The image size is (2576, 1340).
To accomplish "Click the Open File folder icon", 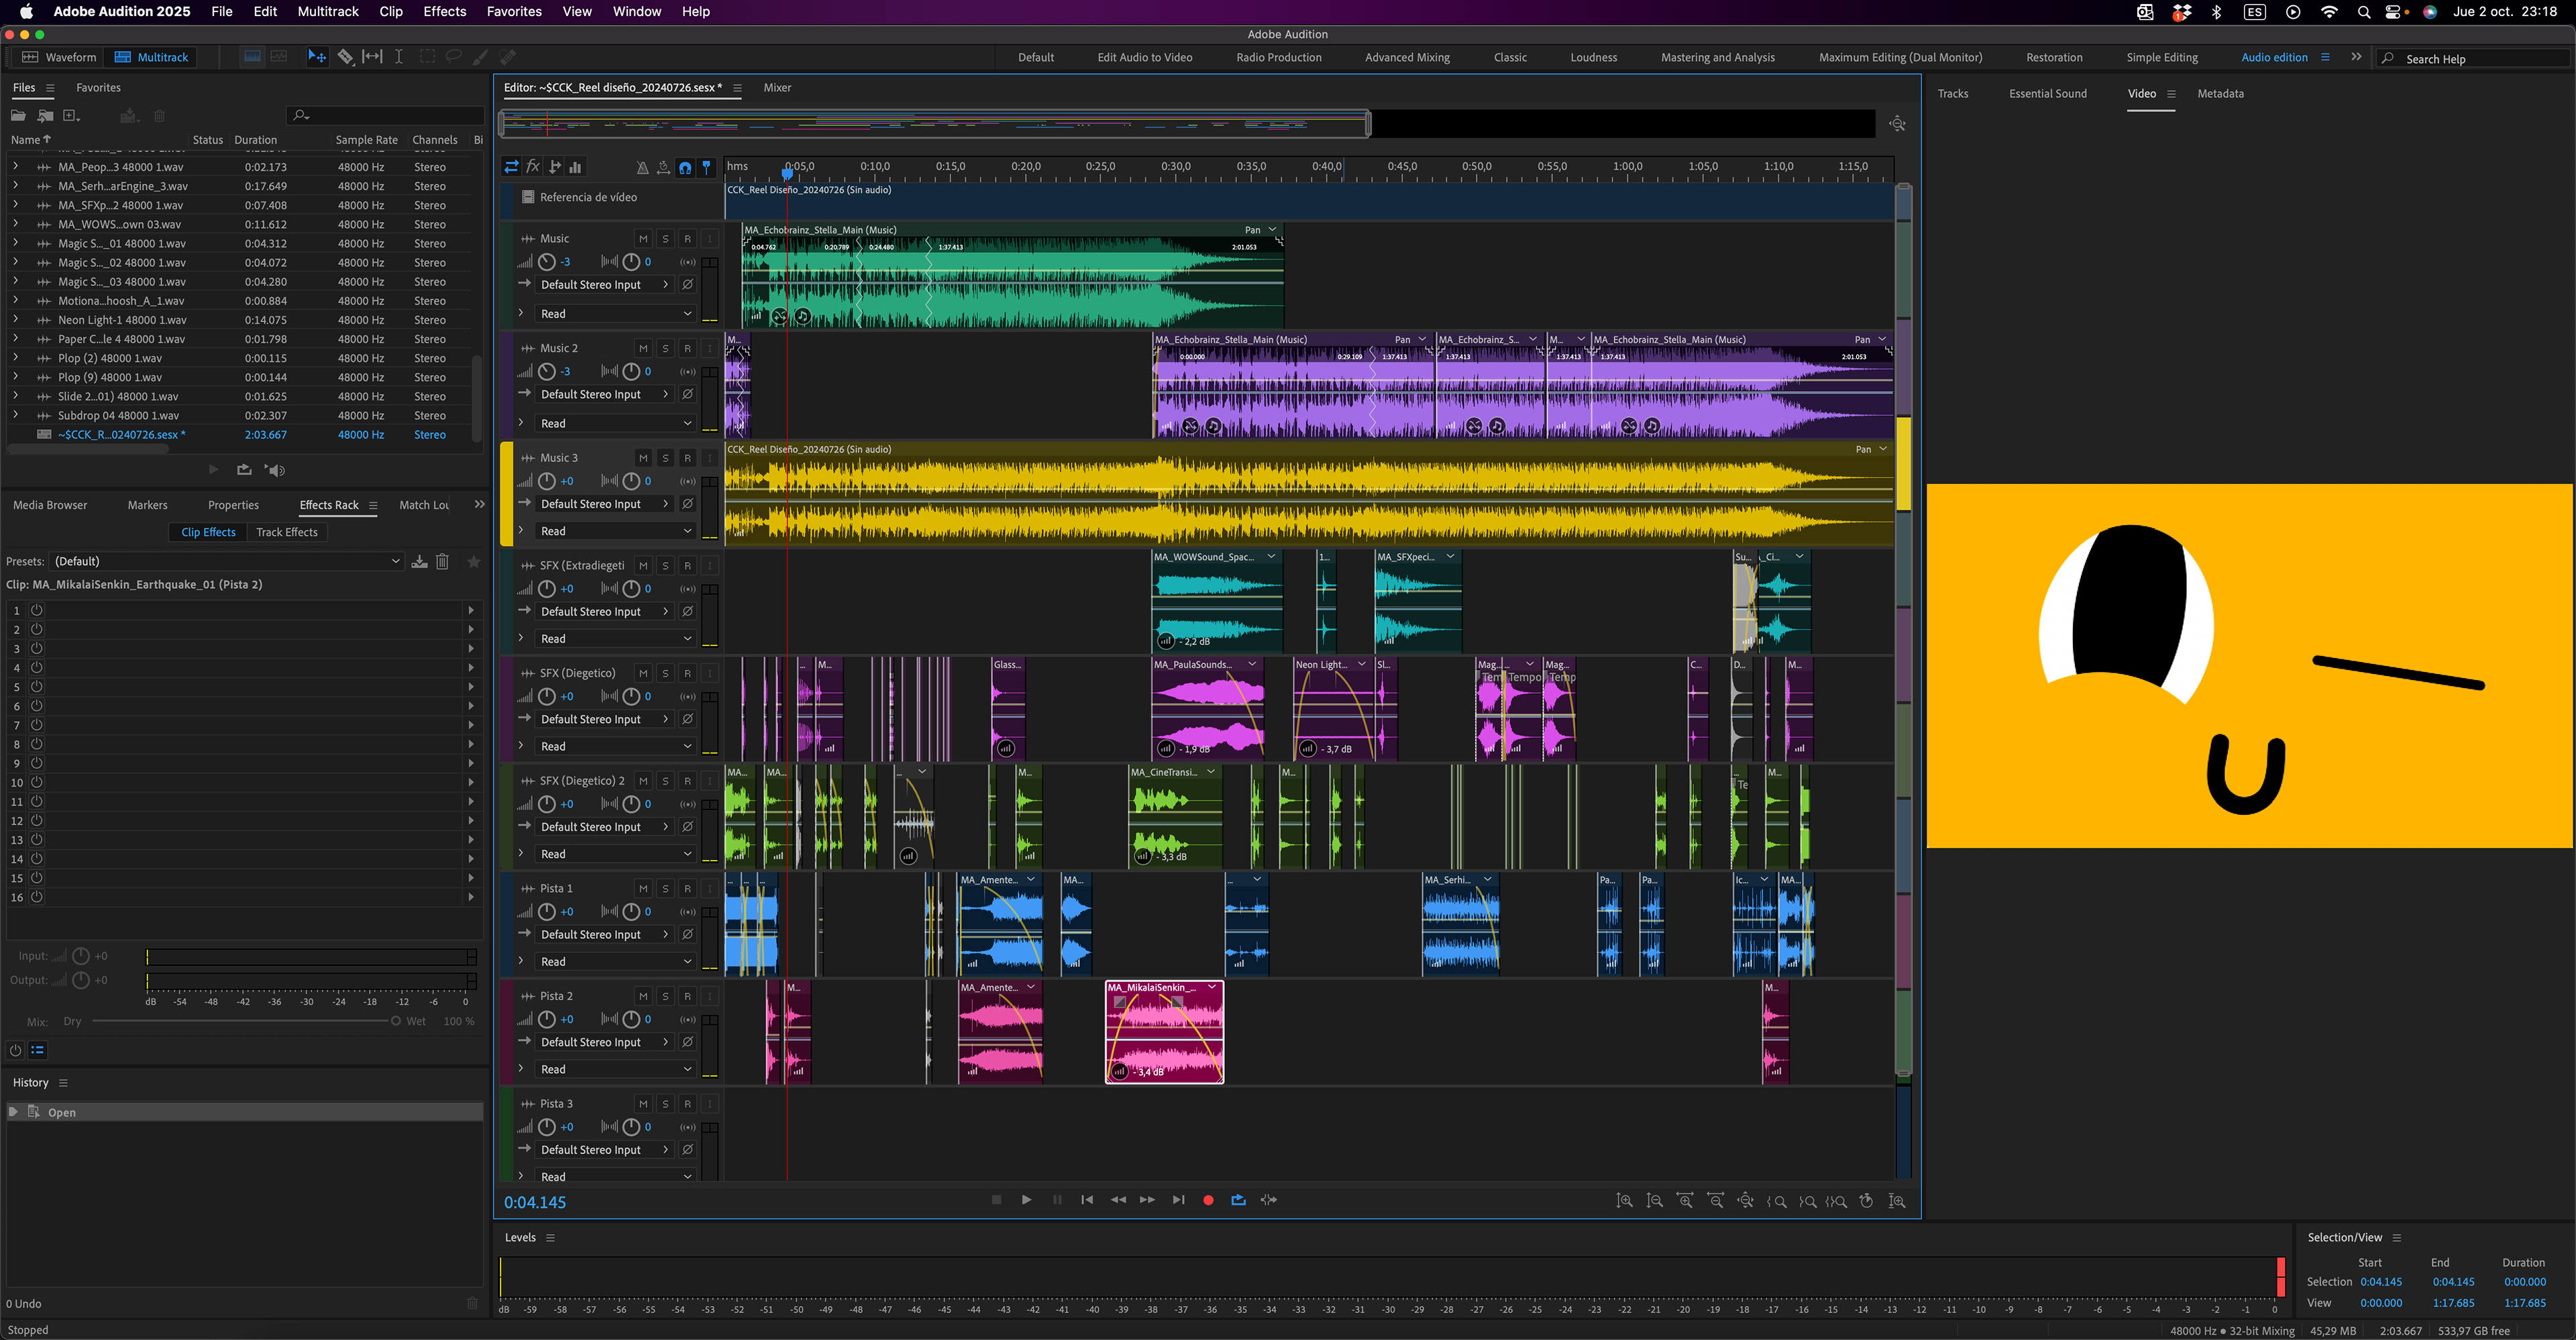I will 18,116.
